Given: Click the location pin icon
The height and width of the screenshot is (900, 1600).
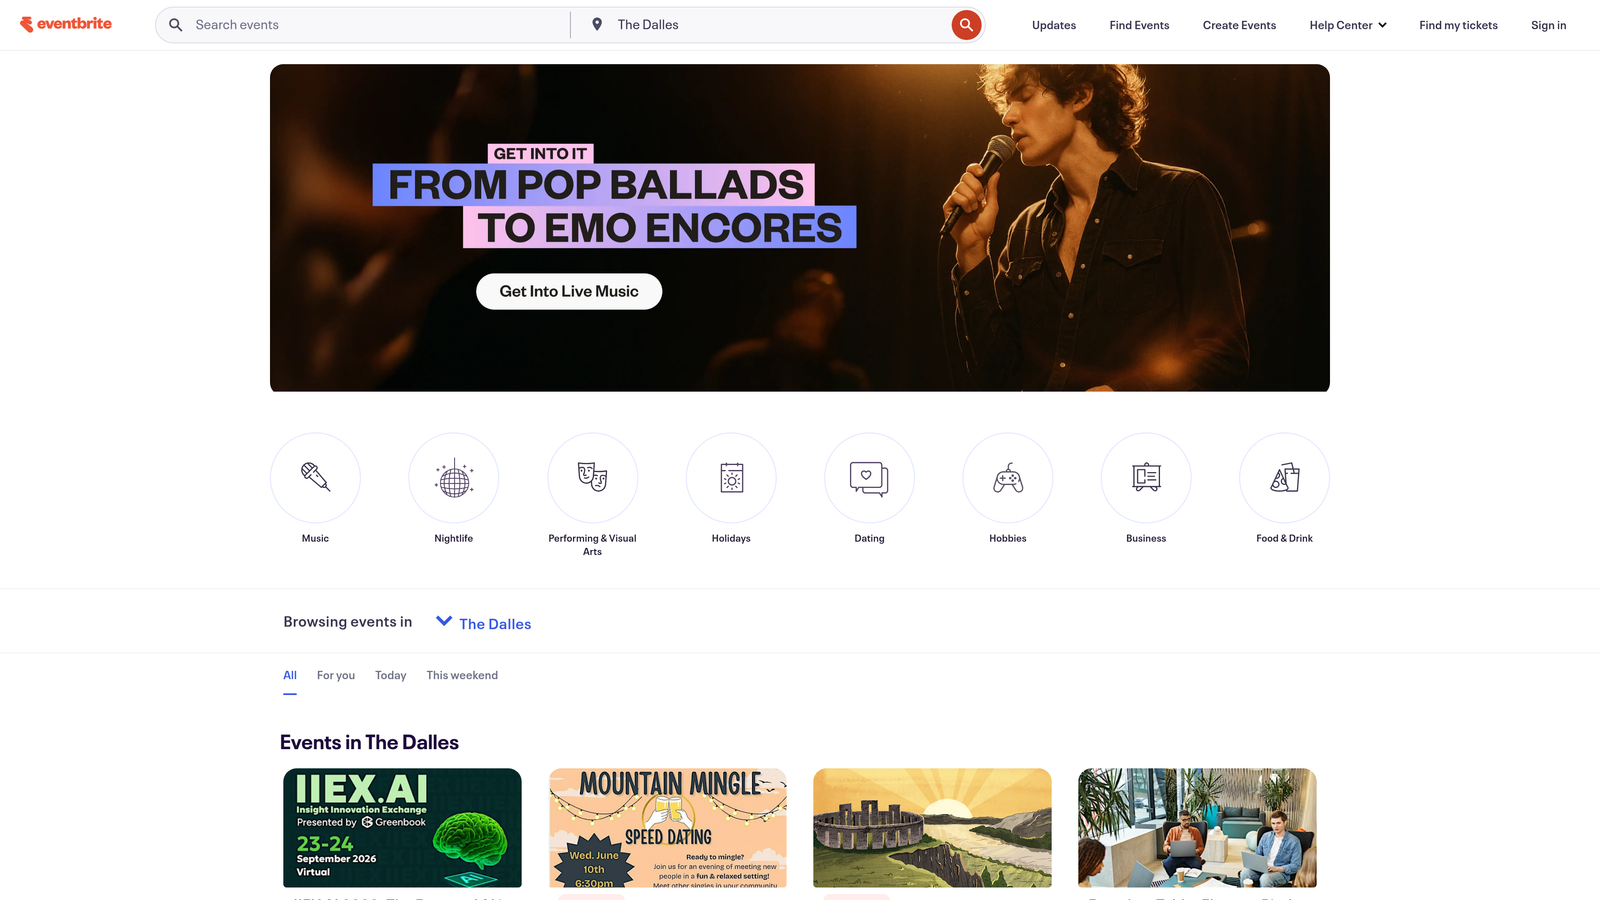Looking at the screenshot, I should coord(597,25).
